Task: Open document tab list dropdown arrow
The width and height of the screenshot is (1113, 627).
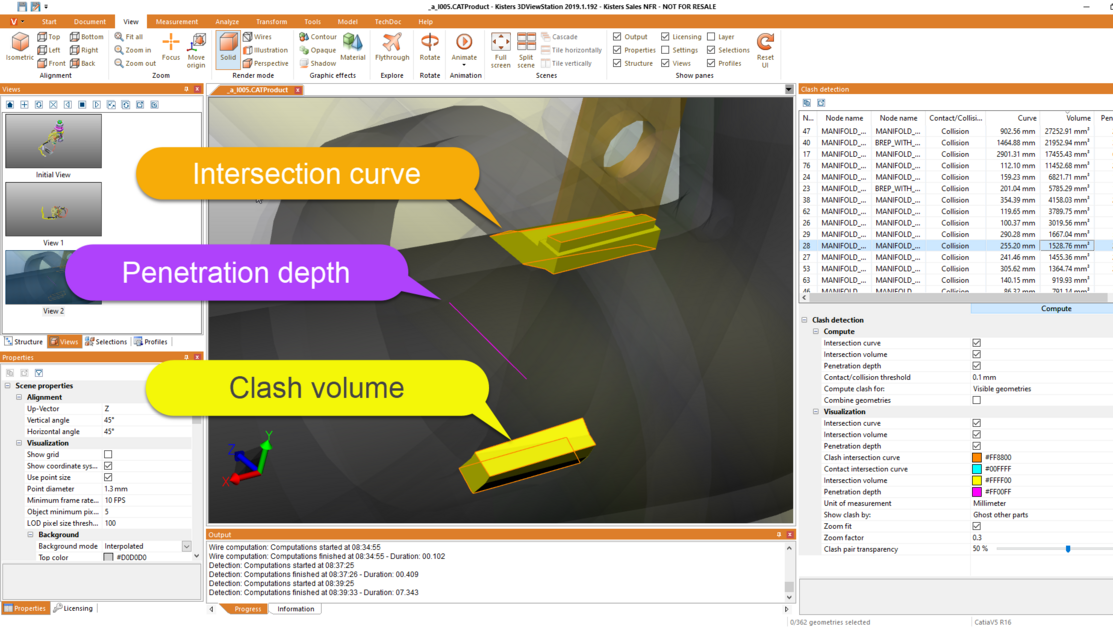Action: coord(789,89)
